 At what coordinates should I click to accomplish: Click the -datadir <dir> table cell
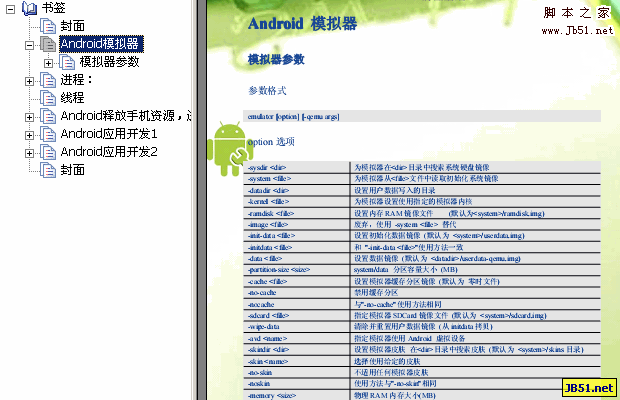tap(297, 191)
